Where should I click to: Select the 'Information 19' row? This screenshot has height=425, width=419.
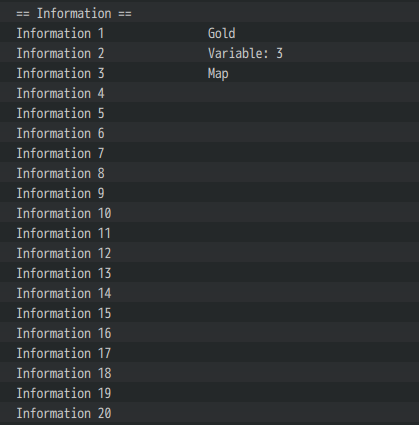[x=209, y=392]
